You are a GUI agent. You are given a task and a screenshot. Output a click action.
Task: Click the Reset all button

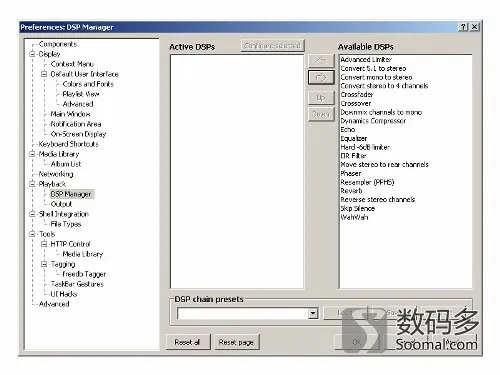pos(188,342)
